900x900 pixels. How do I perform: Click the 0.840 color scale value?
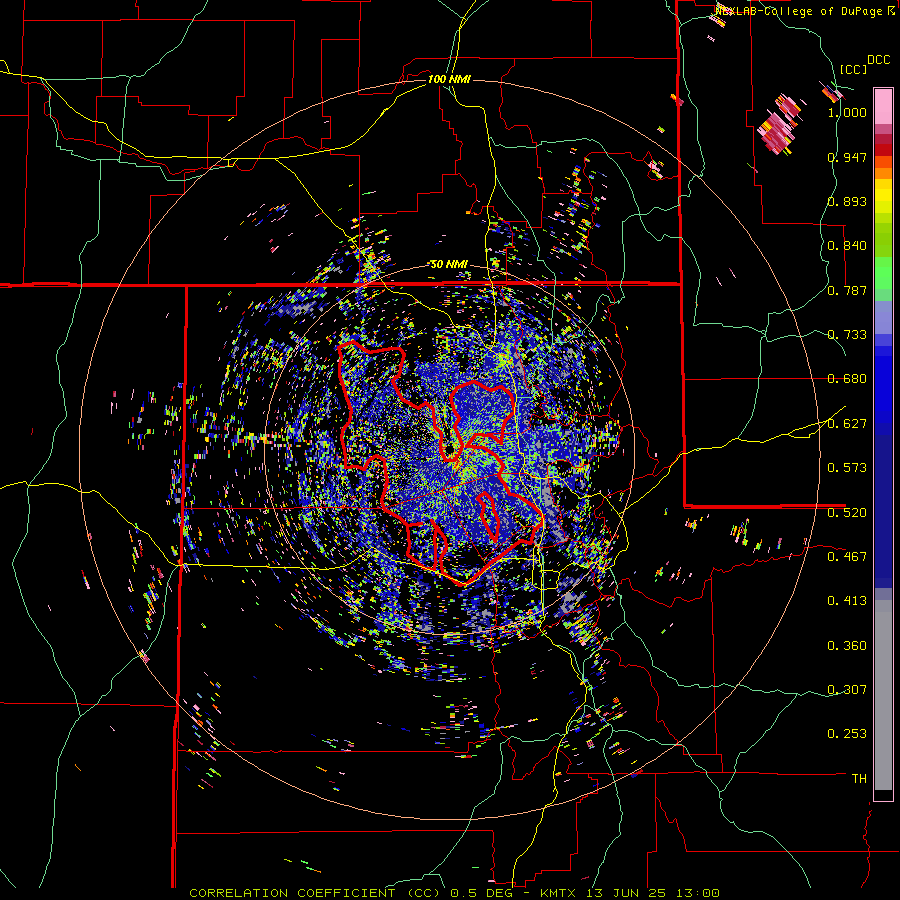tap(847, 246)
